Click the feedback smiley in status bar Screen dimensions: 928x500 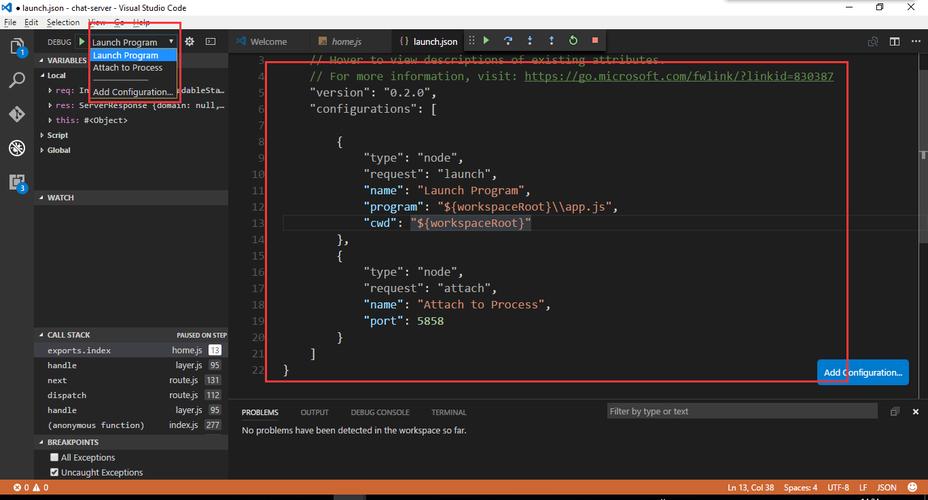912,488
